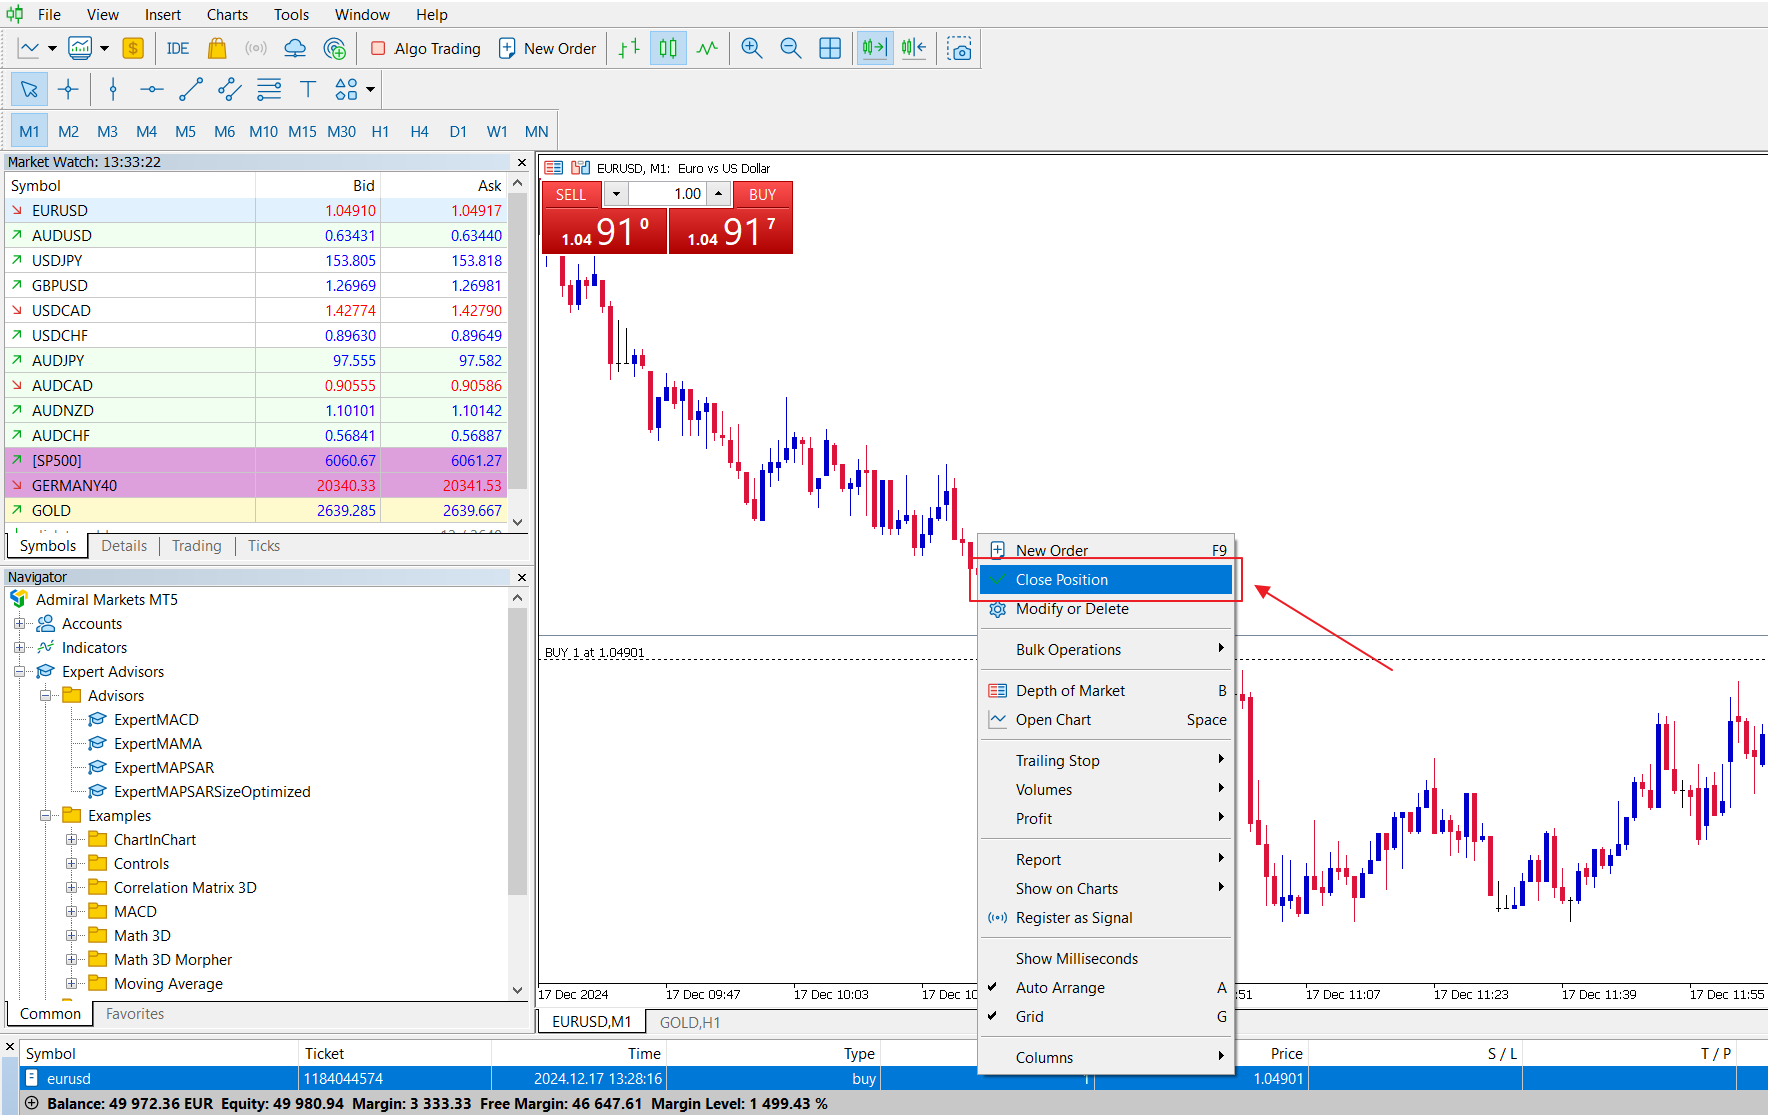Select the text label tool
This screenshot has width=1768, height=1115.
click(308, 89)
